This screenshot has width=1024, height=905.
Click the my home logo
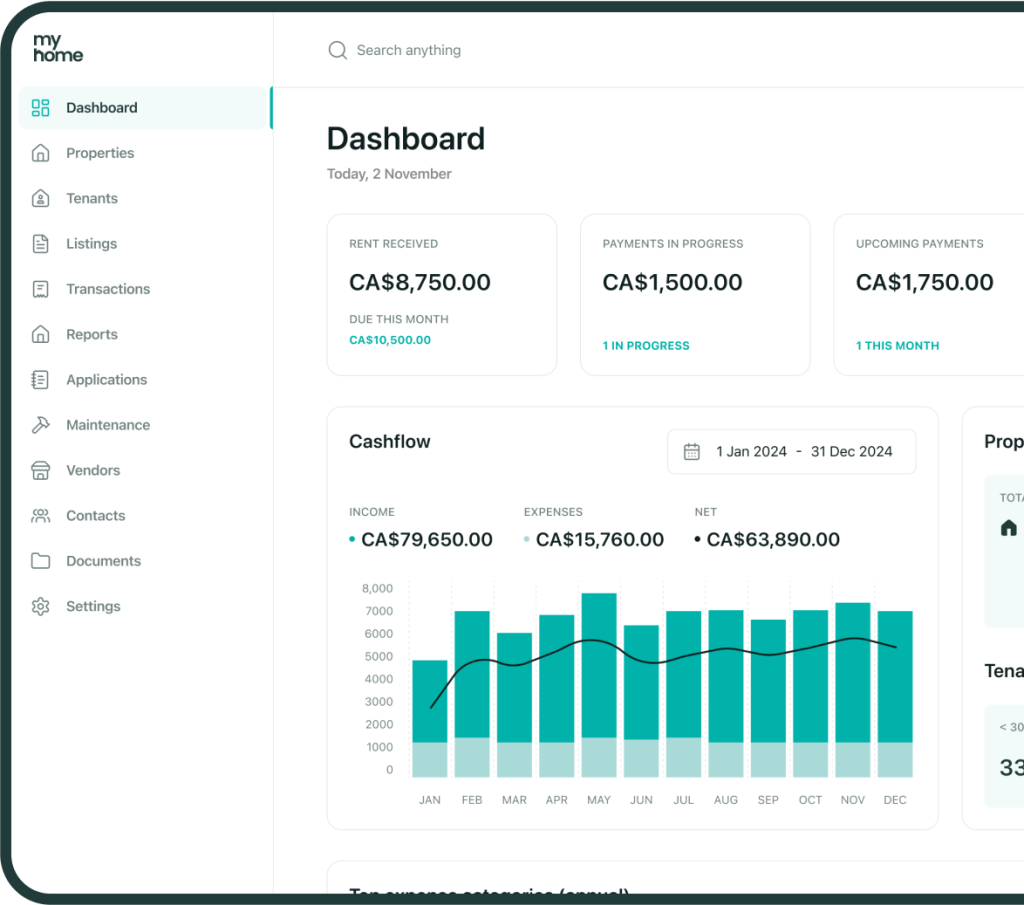click(x=58, y=48)
